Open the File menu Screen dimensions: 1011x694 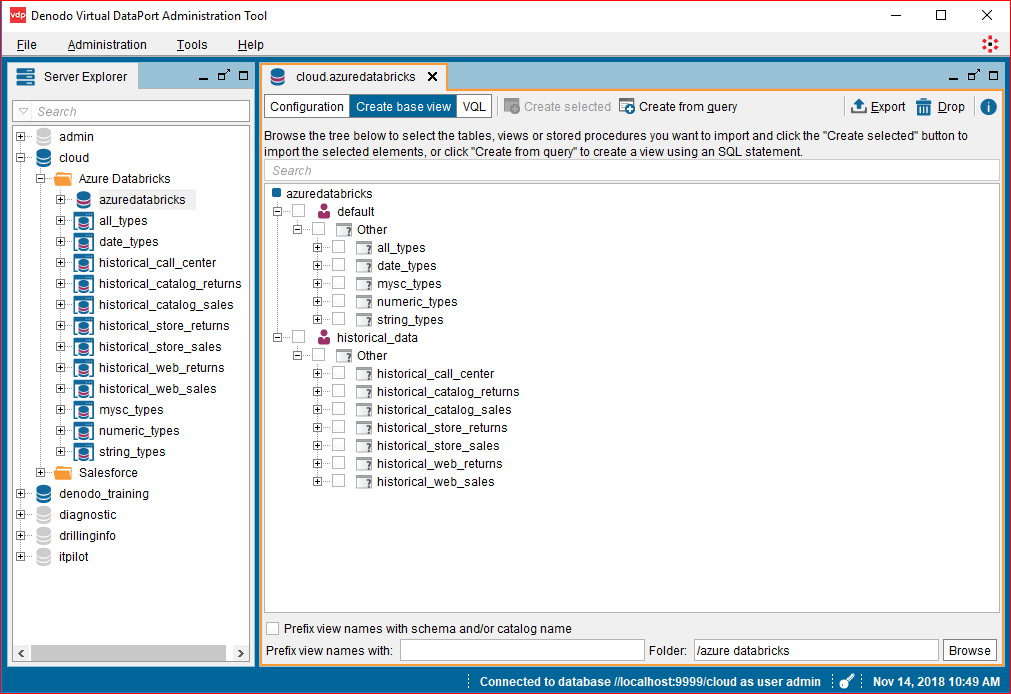coord(26,45)
